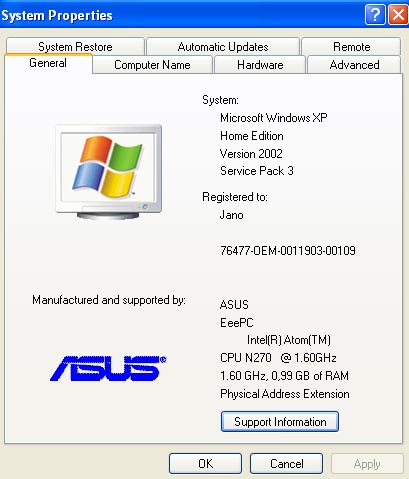This screenshot has height=479, width=409.
Task: Click the greyed-out Apply button
Action: pyautogui.click(x=367, y=464)
